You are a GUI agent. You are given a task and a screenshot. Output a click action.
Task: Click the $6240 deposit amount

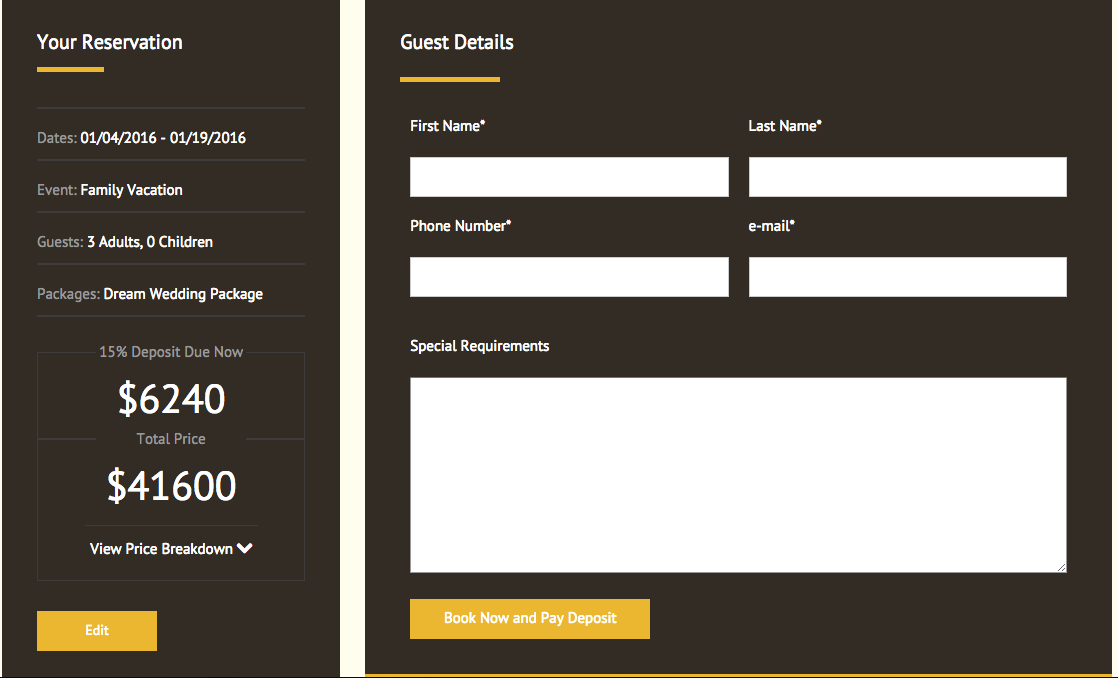pos(171,399)
